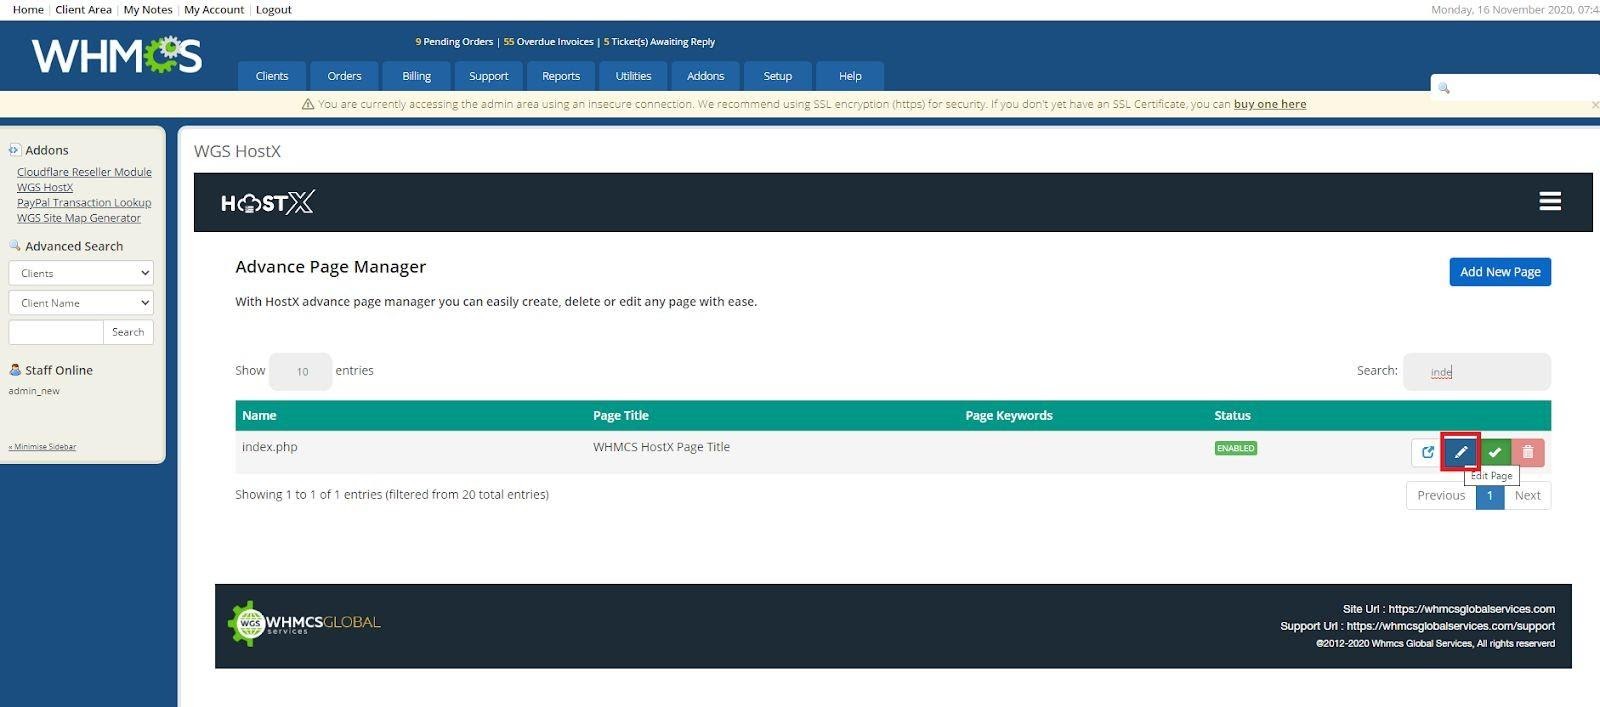Change the show entries count selector
1600x707 pixels.
[300, 371]
